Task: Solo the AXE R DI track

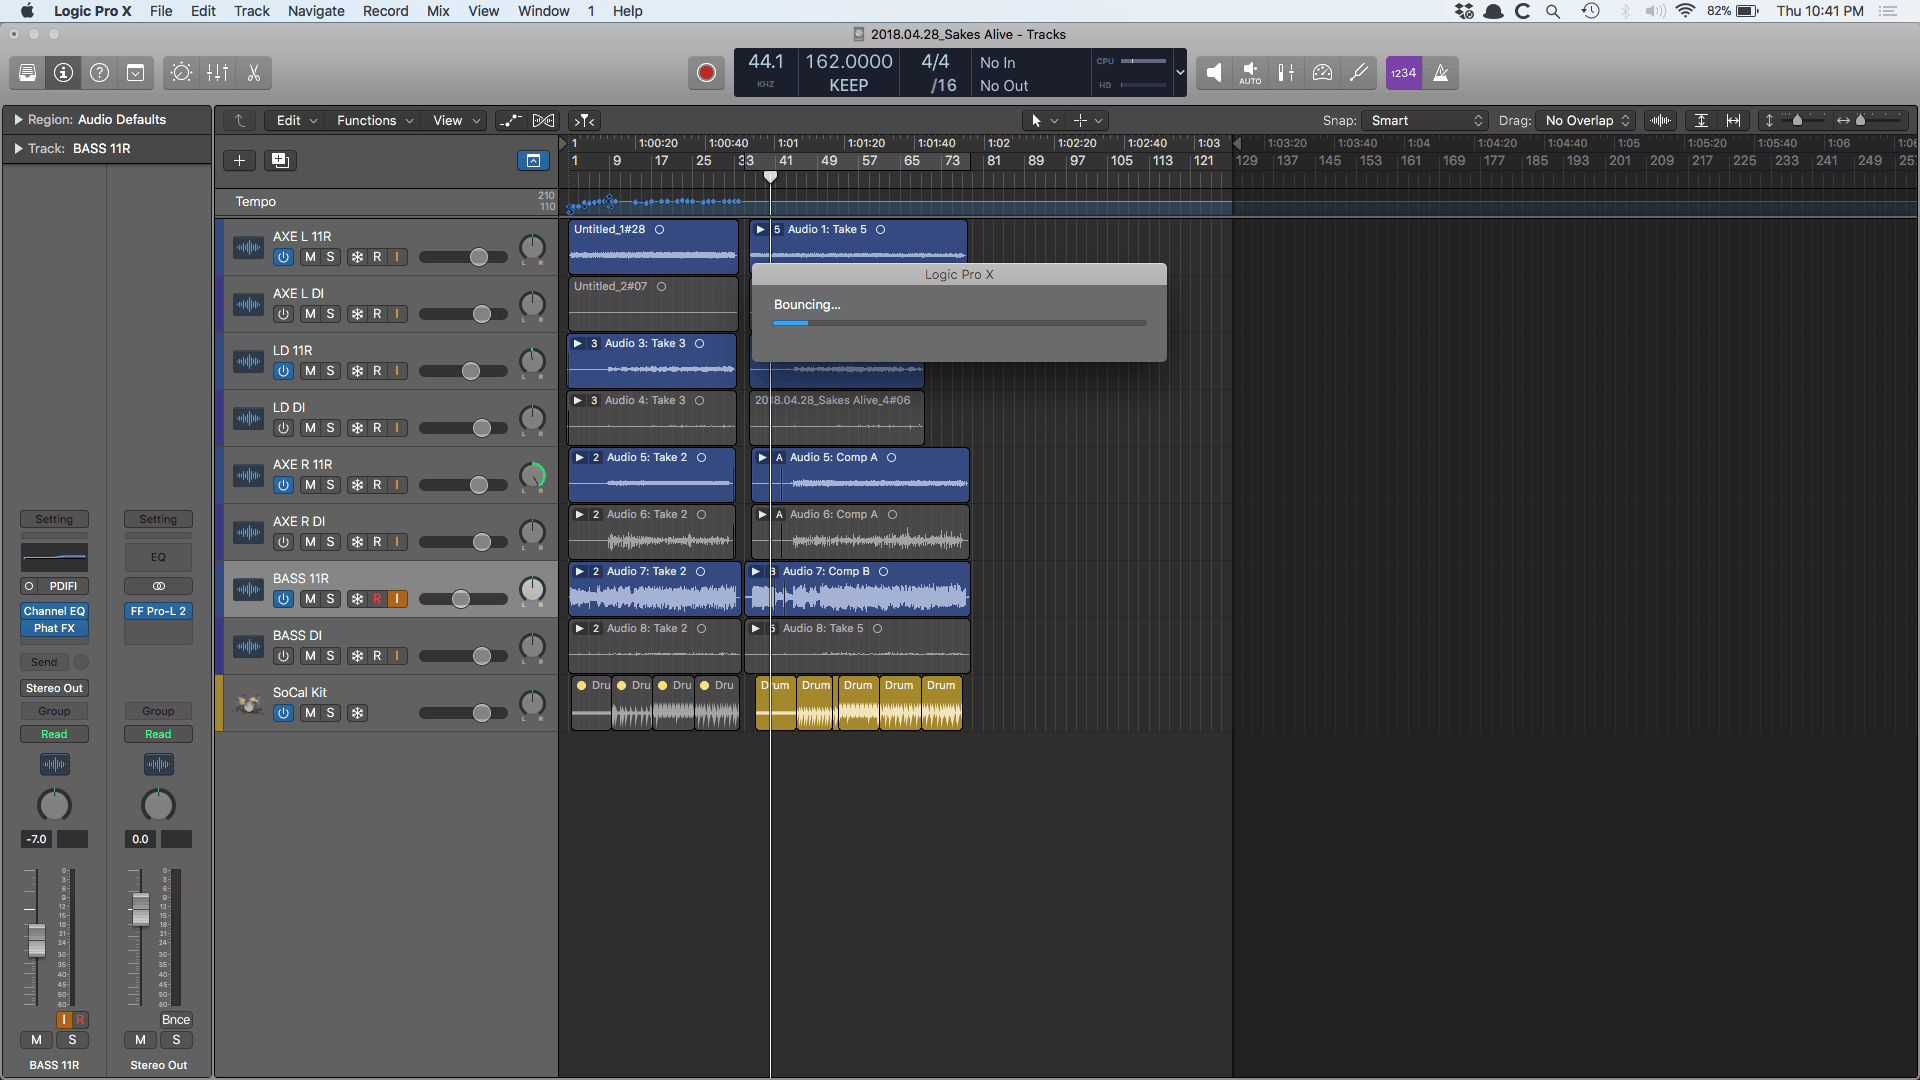Action: click(330, 543)
